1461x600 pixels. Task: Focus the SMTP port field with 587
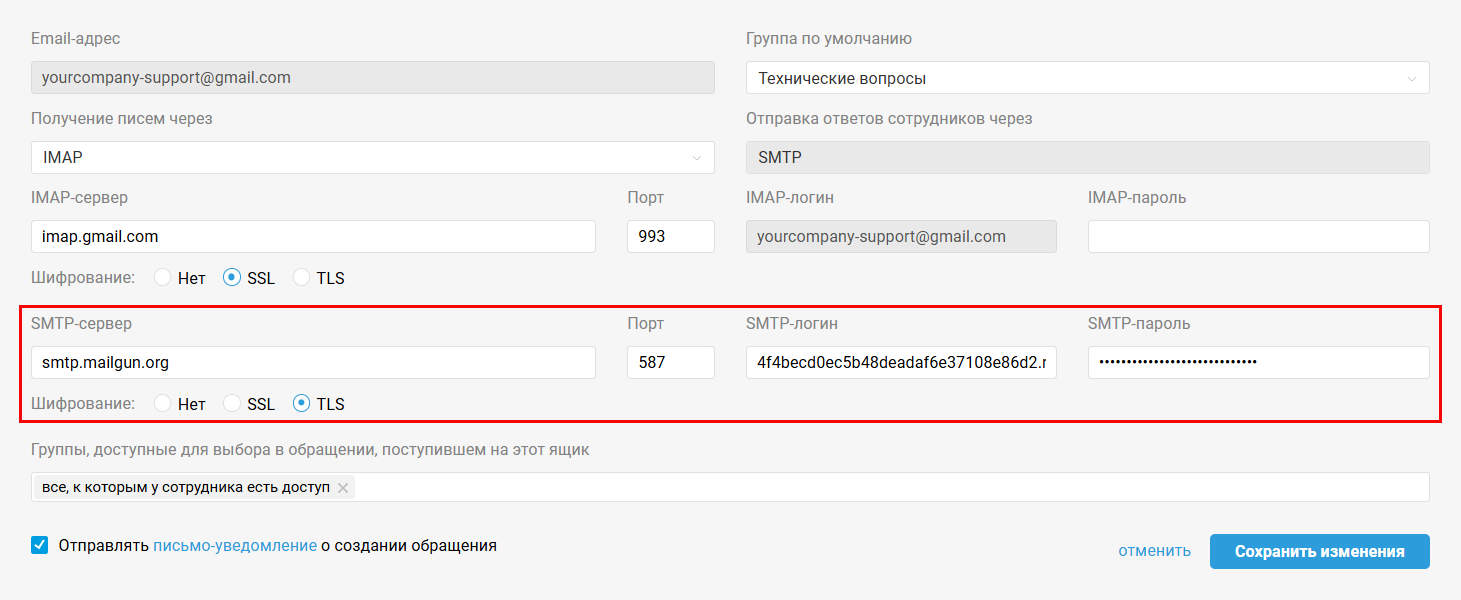click(670, 362)
